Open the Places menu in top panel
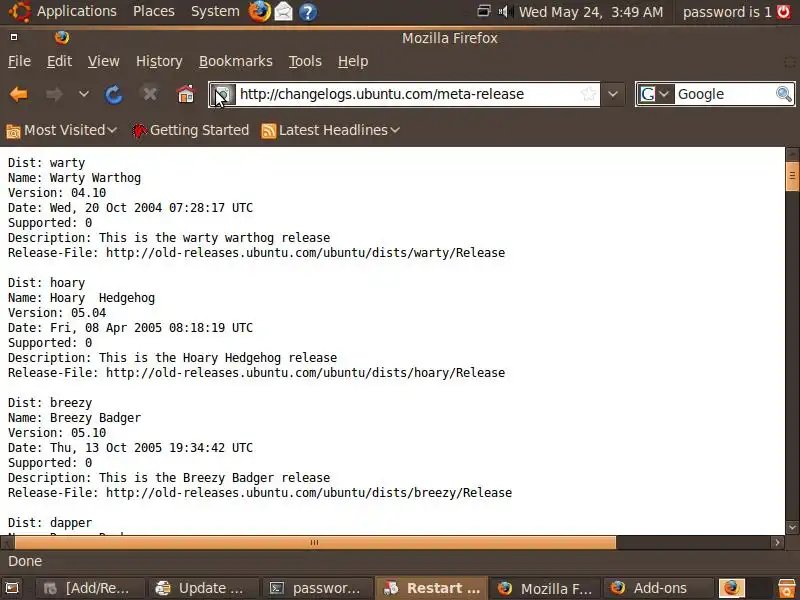 154,11
